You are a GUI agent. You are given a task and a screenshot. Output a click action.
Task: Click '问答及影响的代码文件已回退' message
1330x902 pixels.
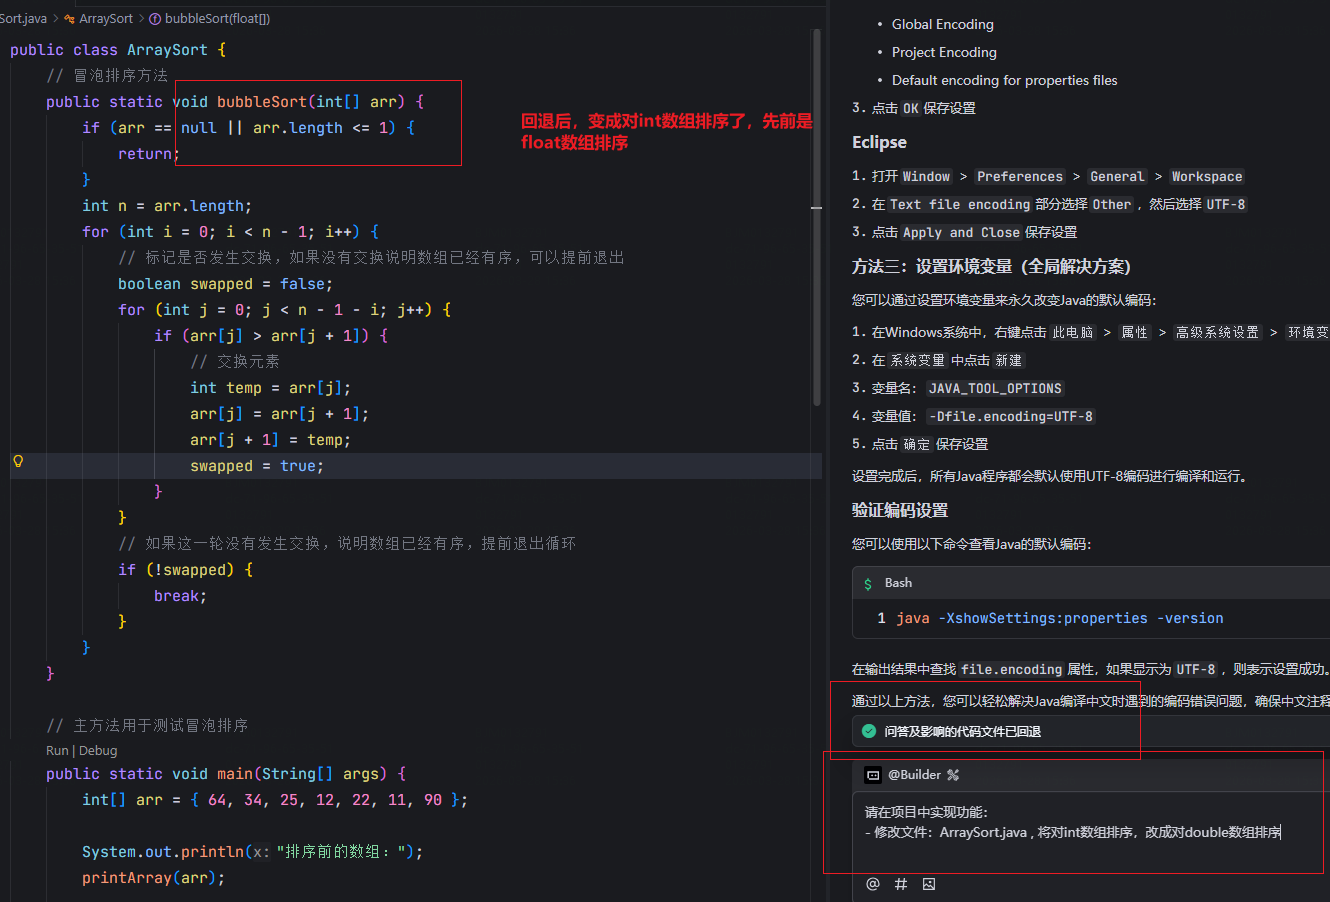tap(962, 731)
